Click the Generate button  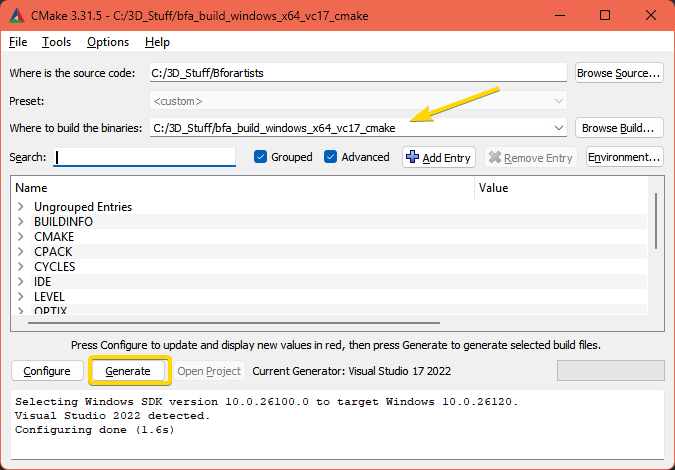(x=128, y=371)
